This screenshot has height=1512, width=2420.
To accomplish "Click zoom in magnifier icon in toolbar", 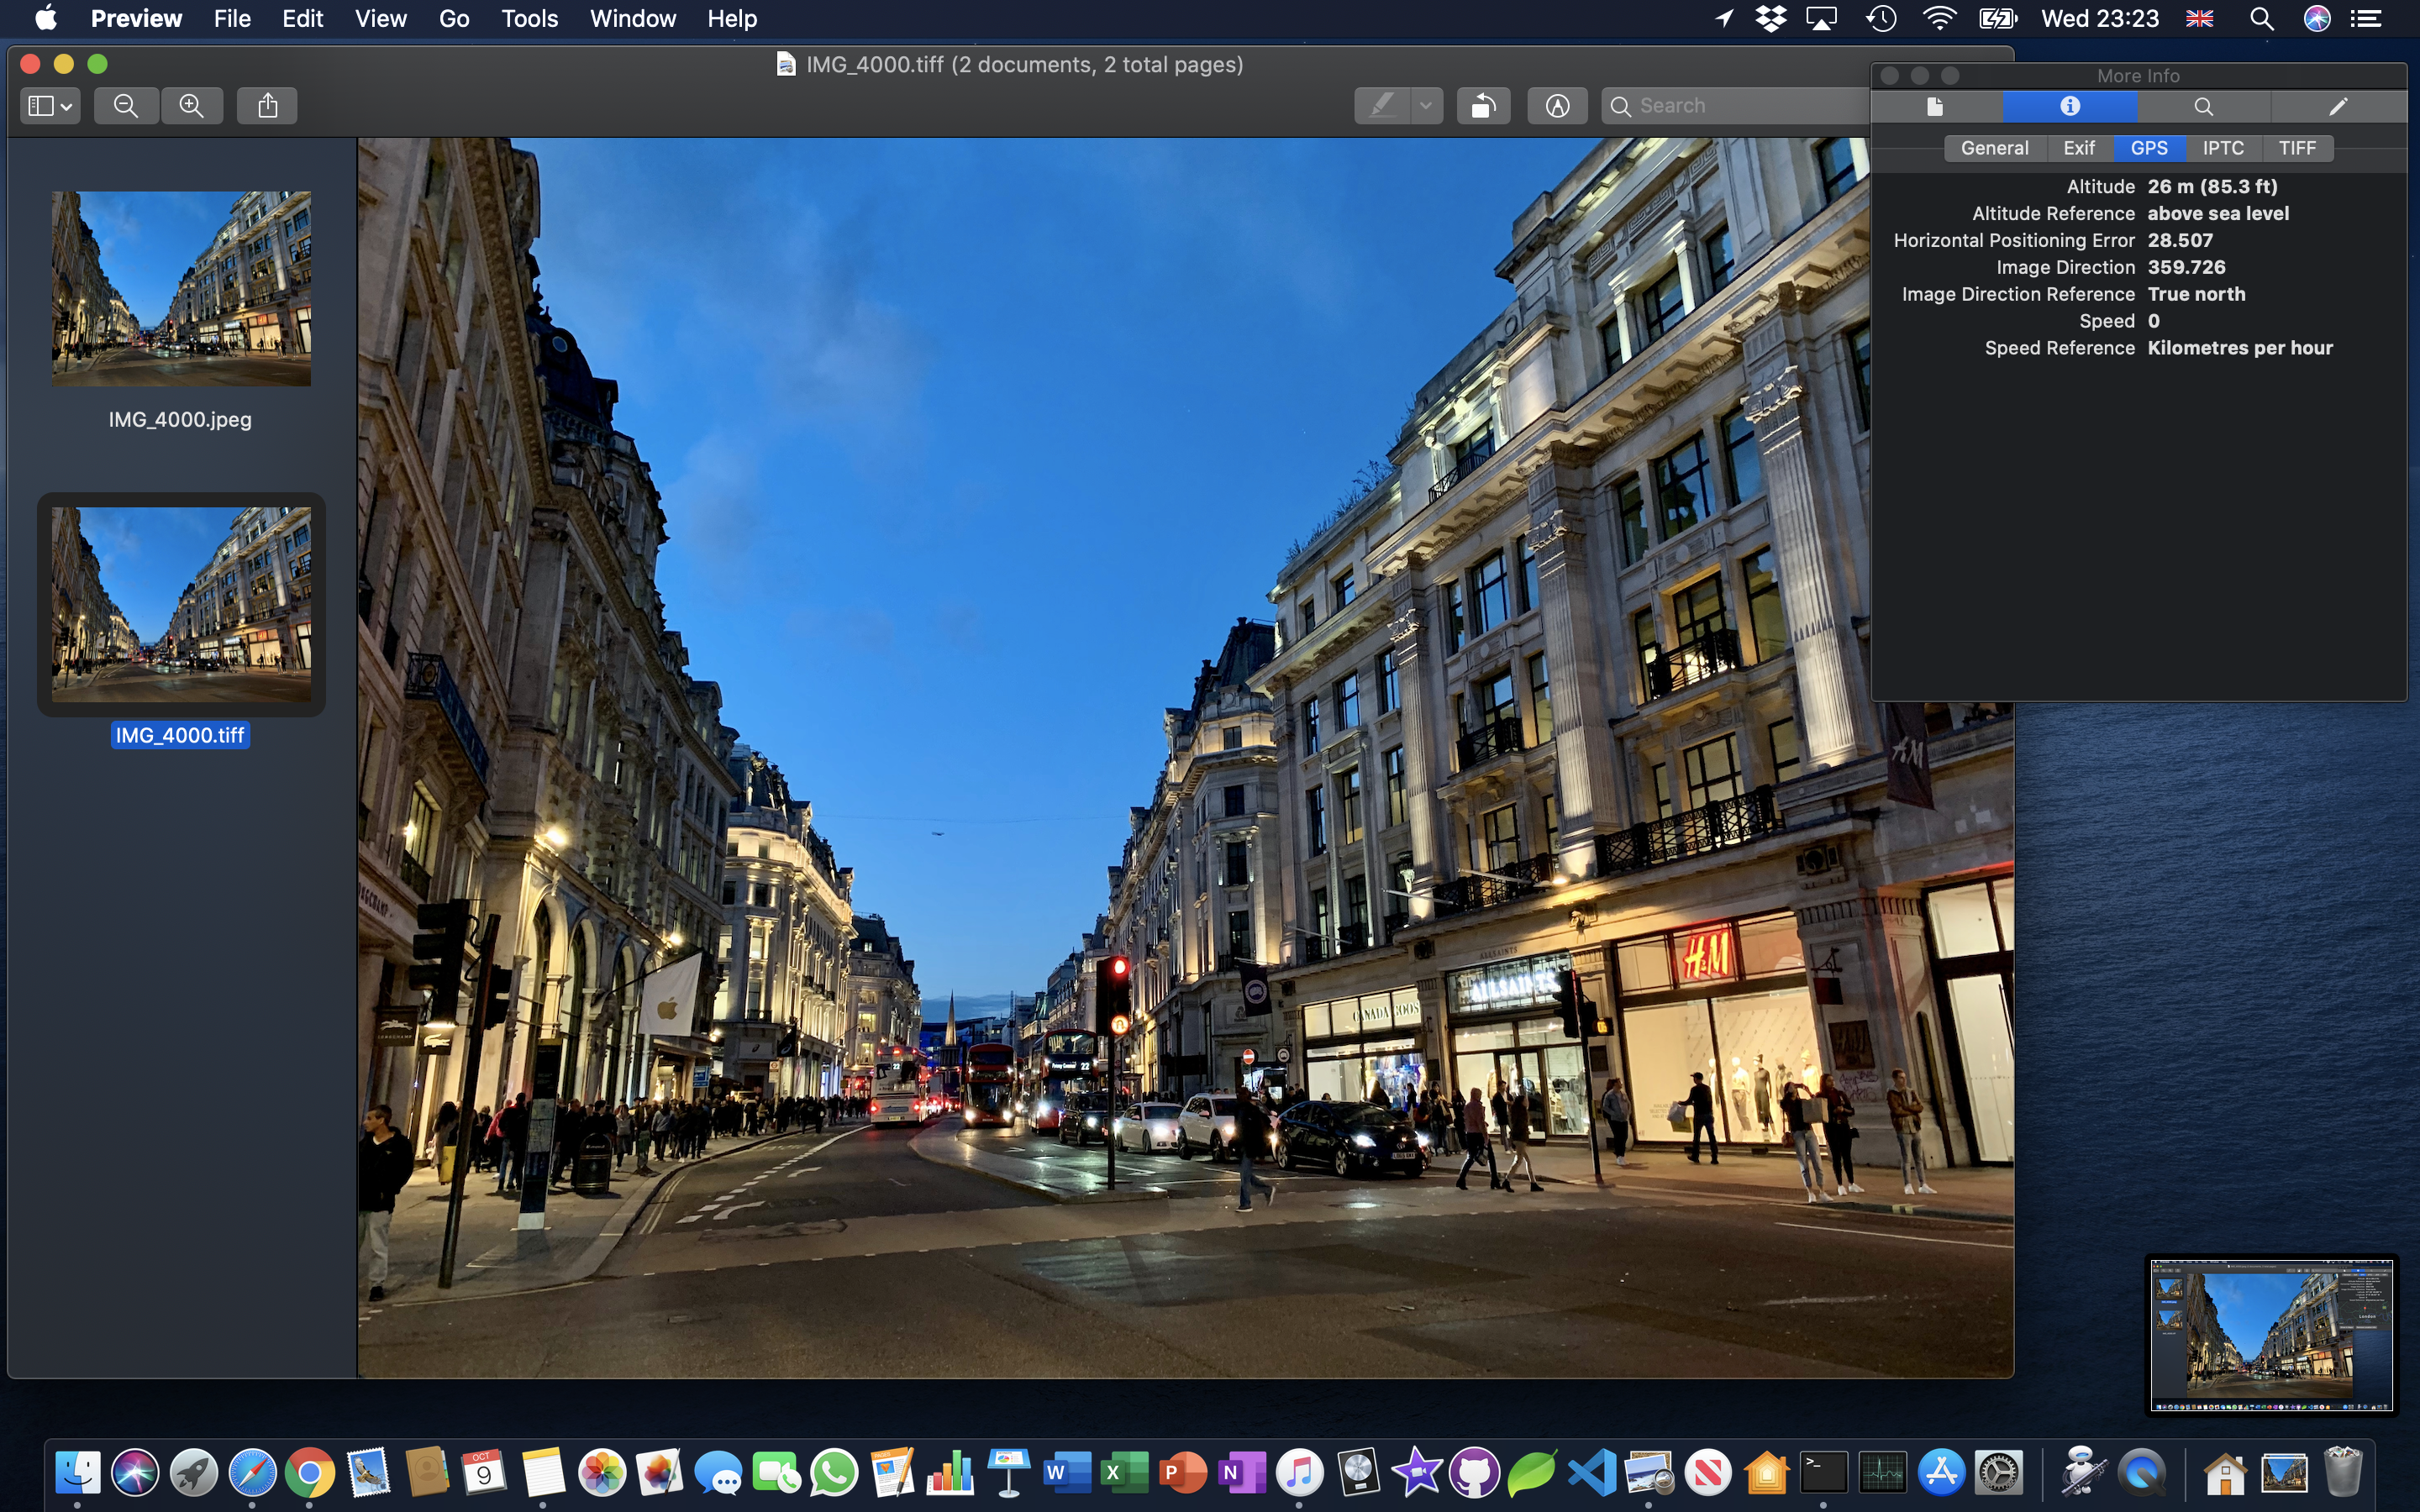I will 190,104.
